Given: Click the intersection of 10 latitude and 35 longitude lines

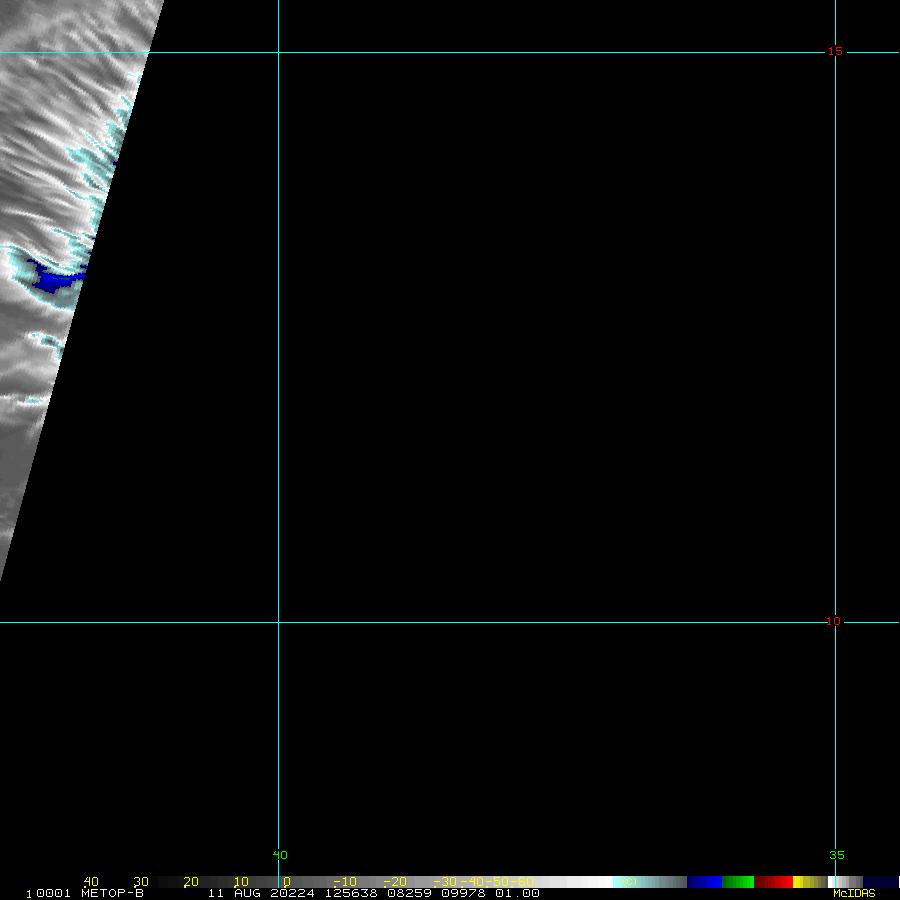Looking at the screenshot, I should (x=835, y=622).
